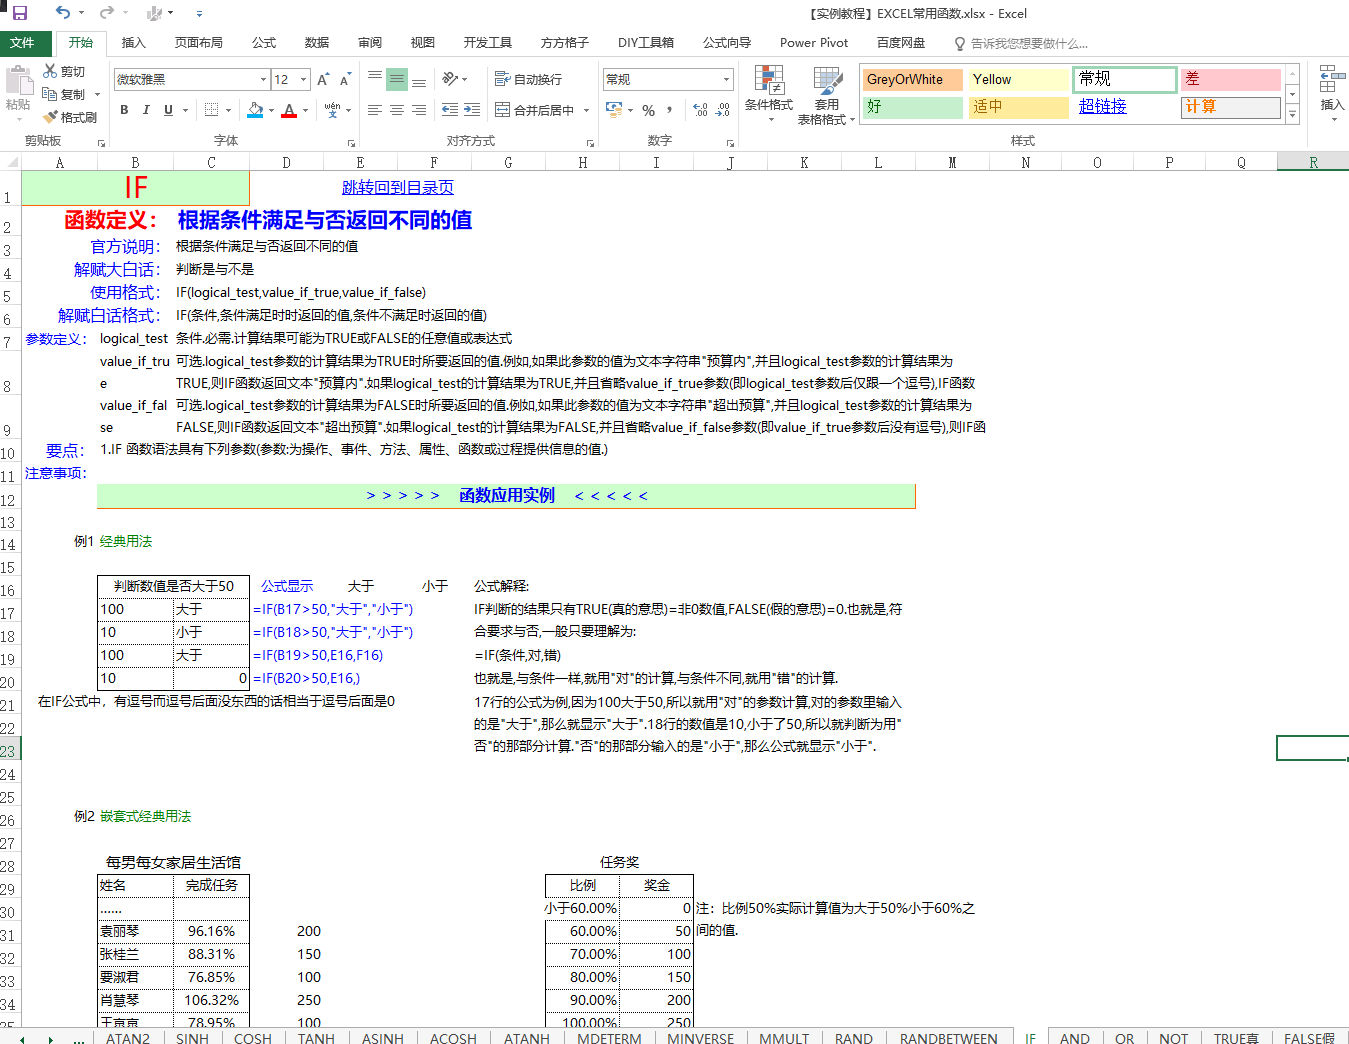
Task: Toggle Bold formatting
Action: pos(124,110)
